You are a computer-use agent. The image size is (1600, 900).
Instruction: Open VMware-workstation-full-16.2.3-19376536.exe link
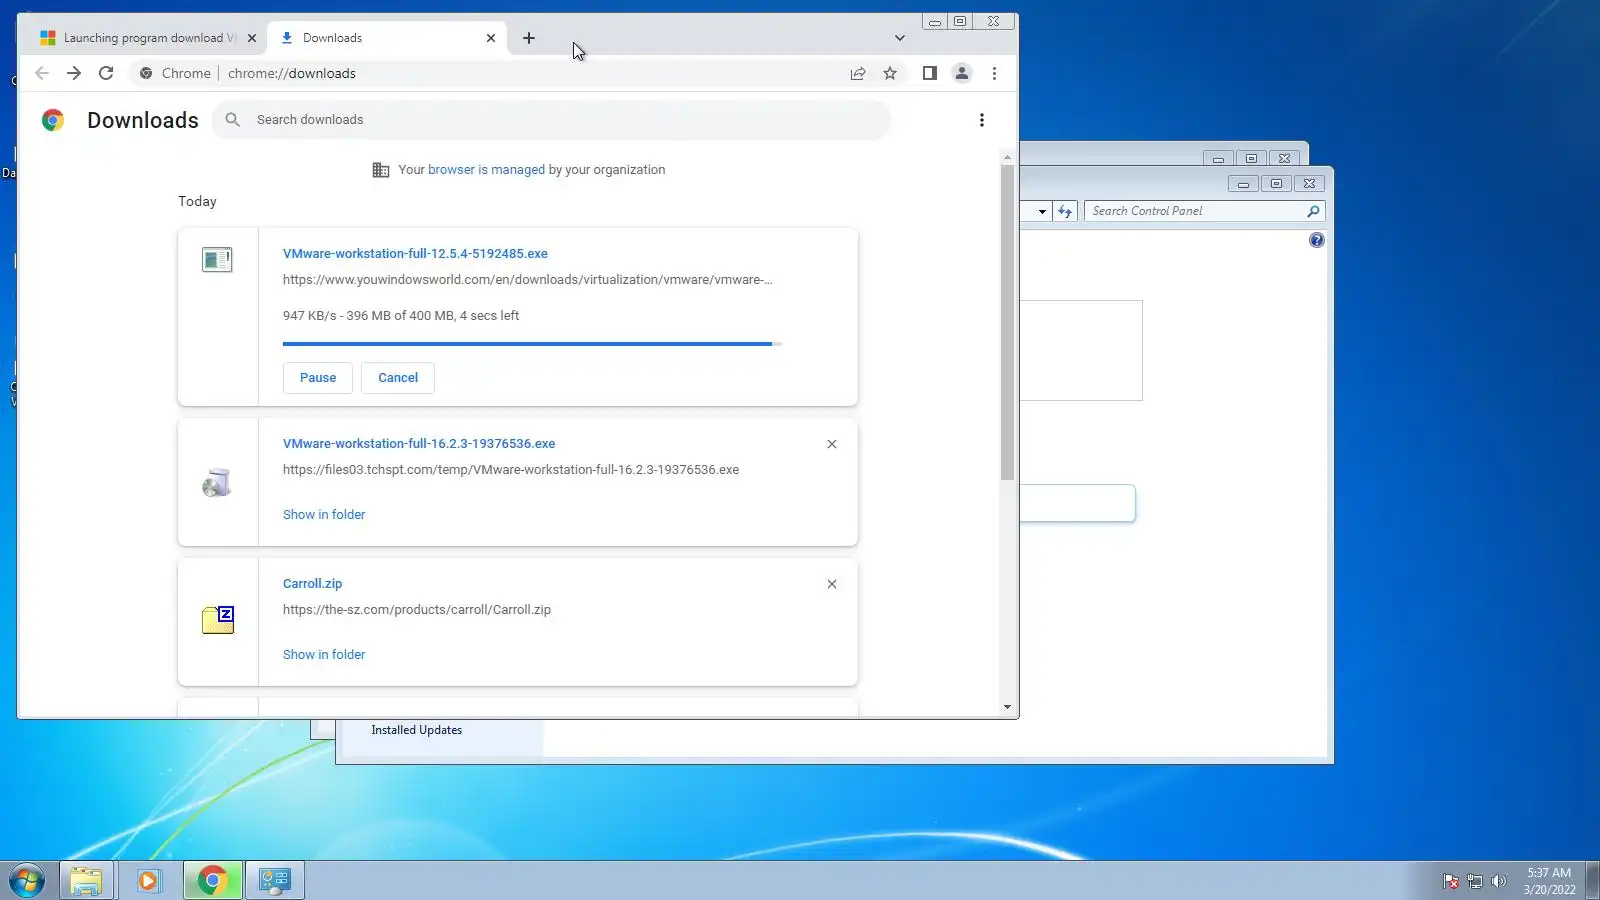(419, 444)
